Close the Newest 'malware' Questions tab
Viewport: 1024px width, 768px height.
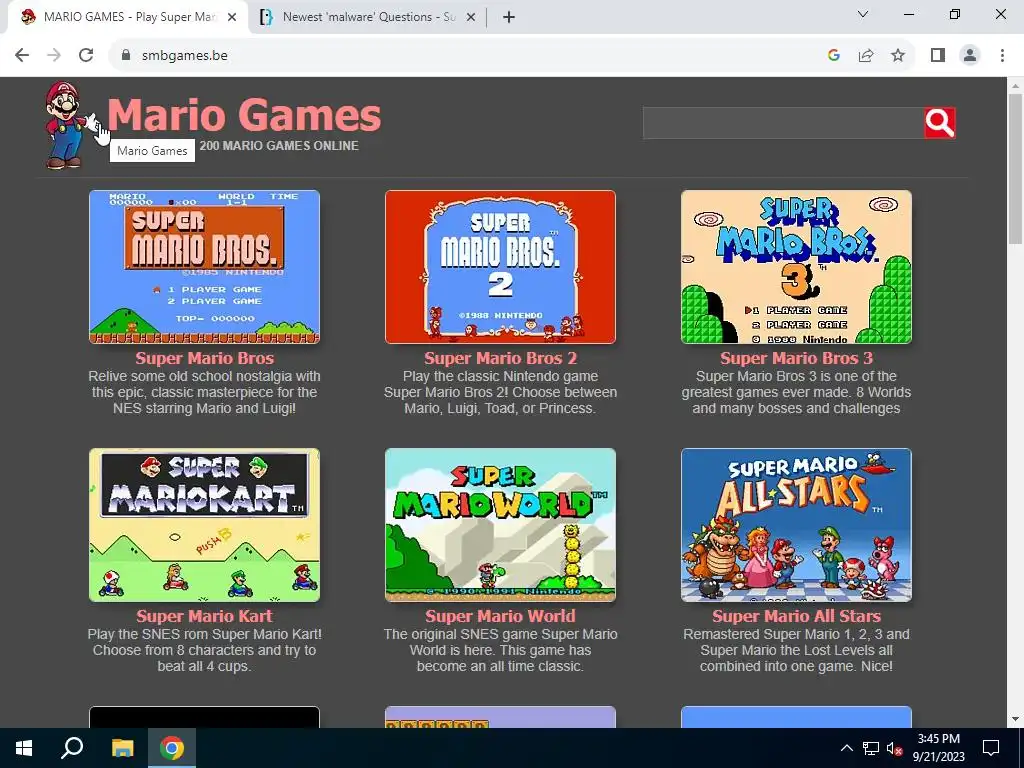[470, 17]
